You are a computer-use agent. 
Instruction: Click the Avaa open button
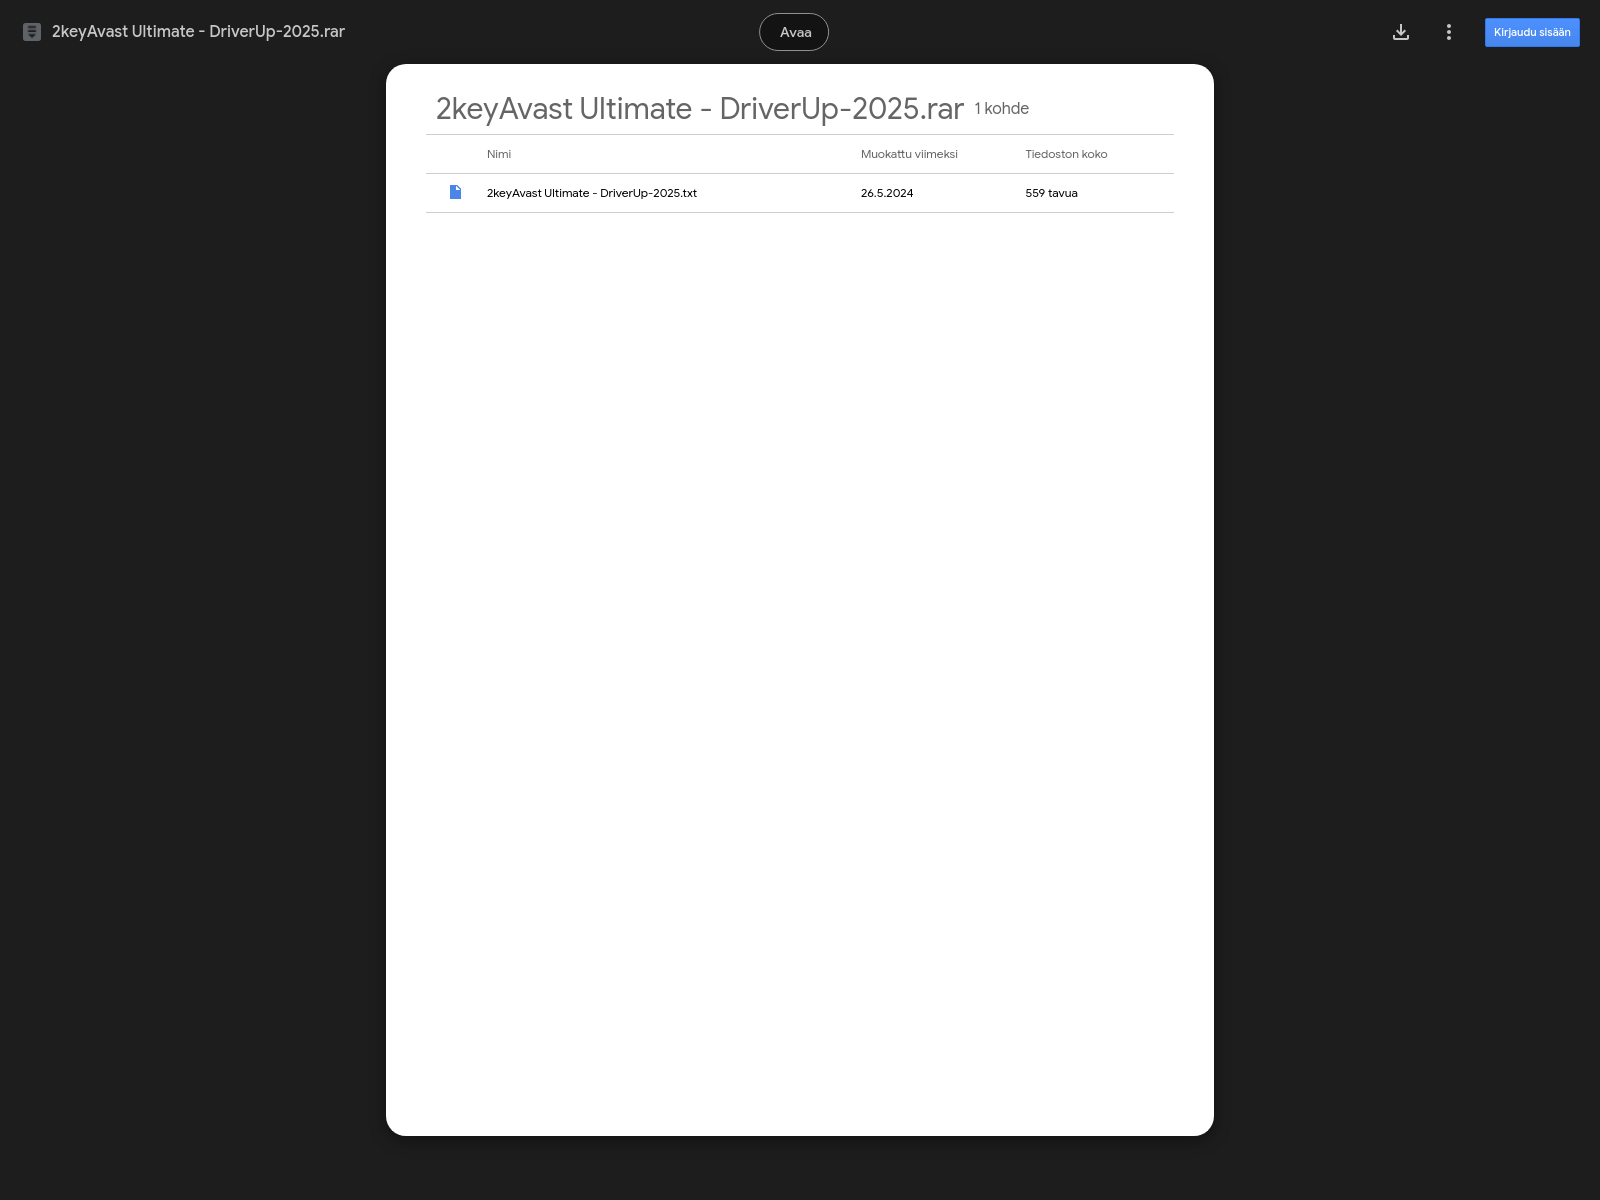(x=794, y=32)
